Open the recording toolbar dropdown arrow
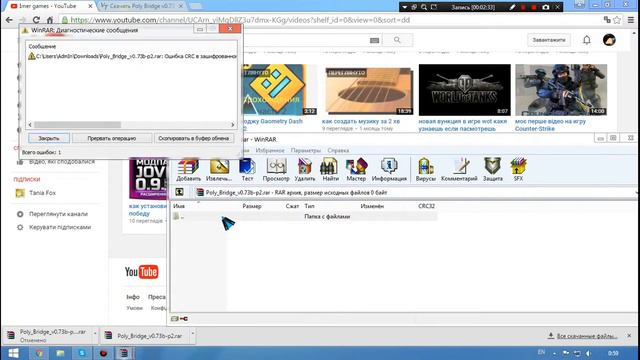 pyautogui.click(x=404, y=7)
